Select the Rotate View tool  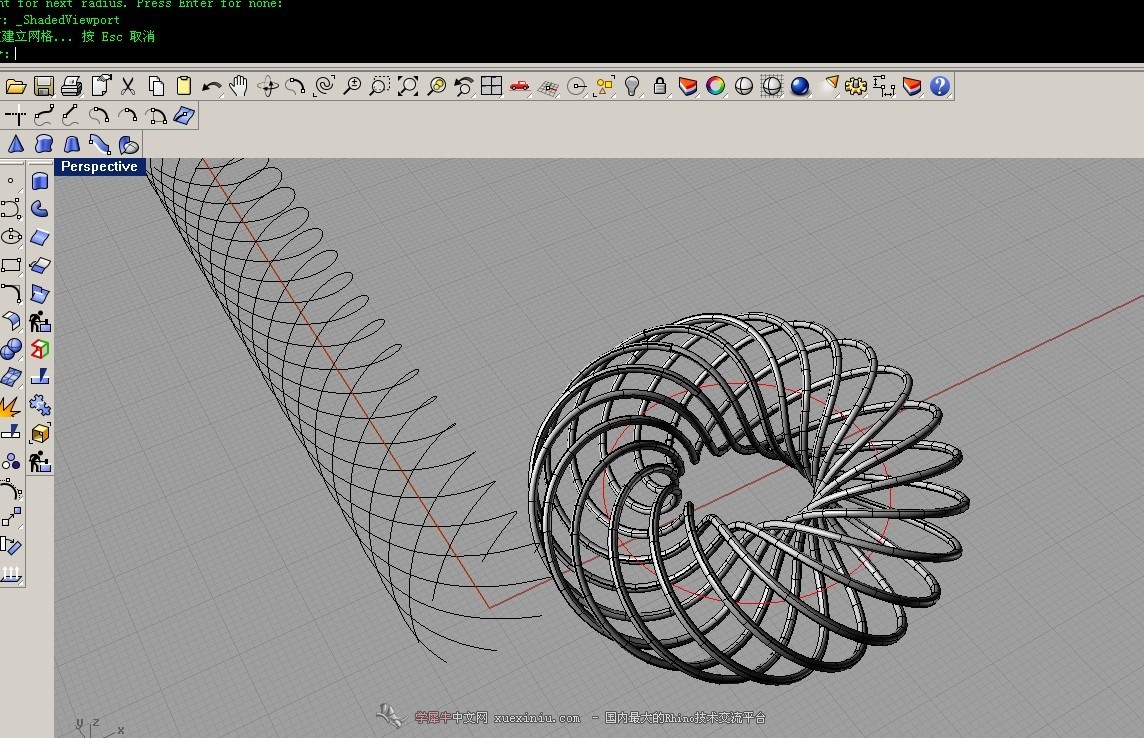(268, 87)
